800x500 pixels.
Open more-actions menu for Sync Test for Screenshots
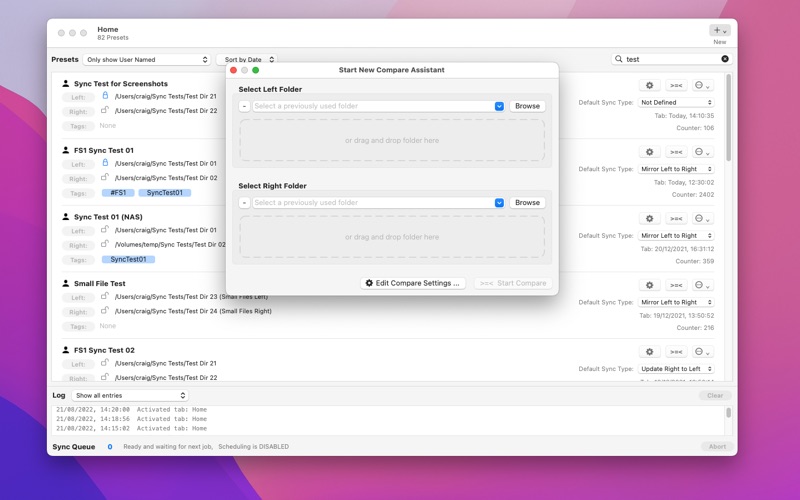tap(702, 85)
